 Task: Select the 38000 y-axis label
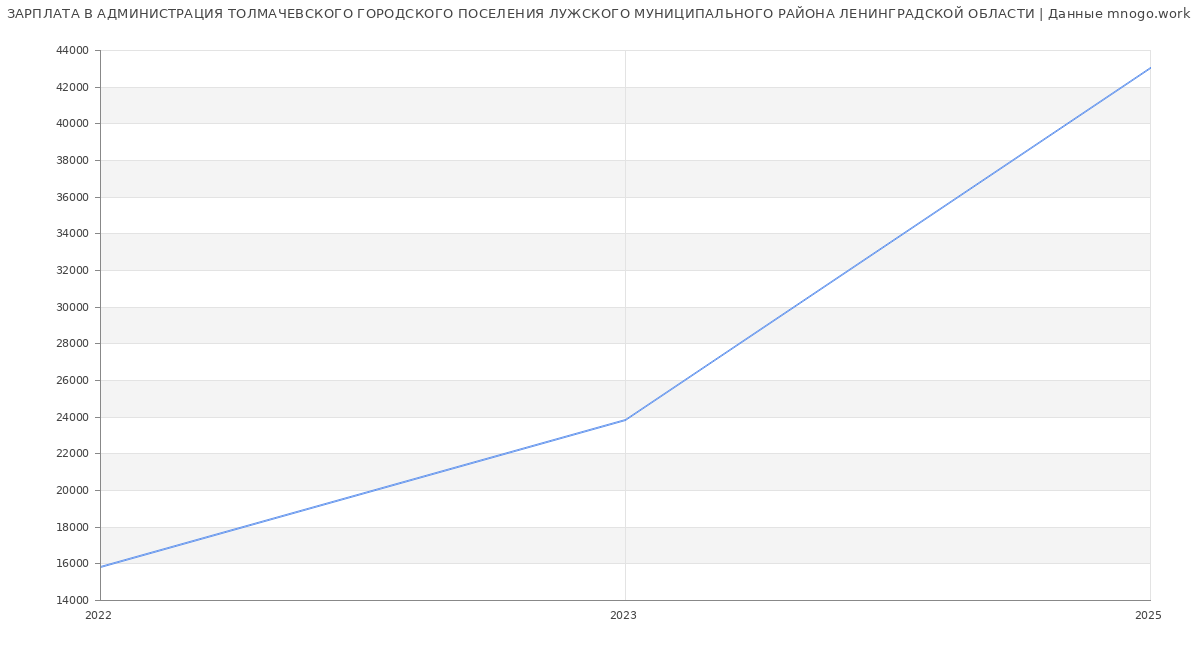[x=72, y=161]
